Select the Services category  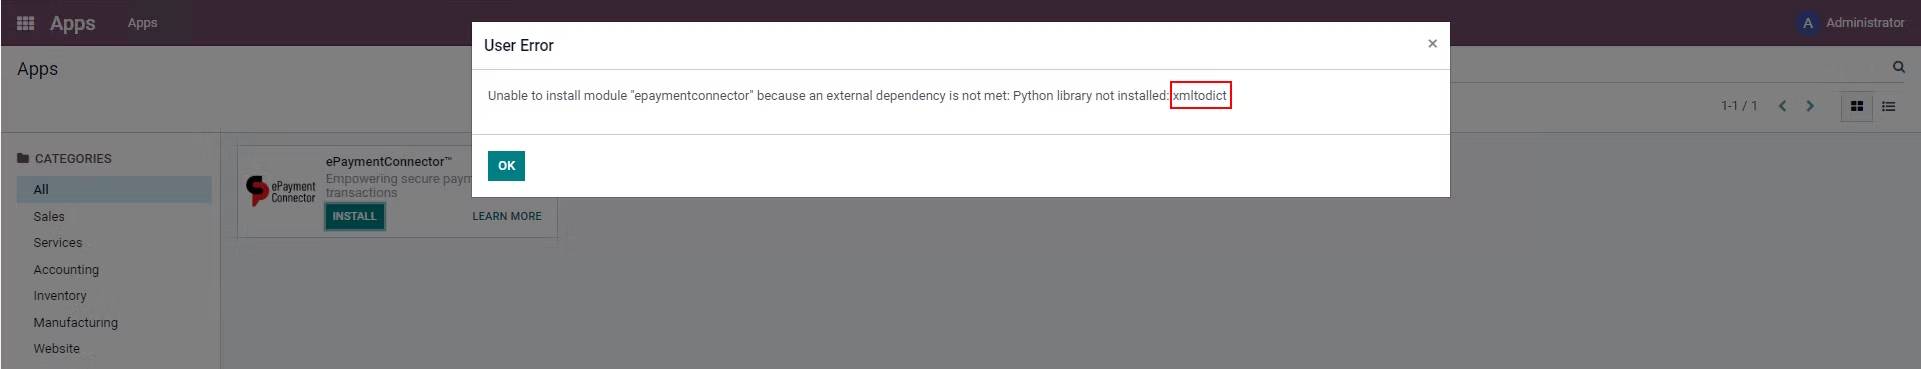(58, 243)
